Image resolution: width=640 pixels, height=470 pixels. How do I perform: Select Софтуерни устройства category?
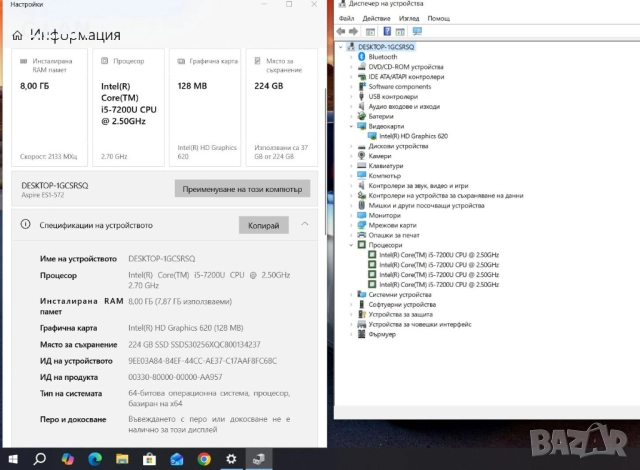pos(402,304)
